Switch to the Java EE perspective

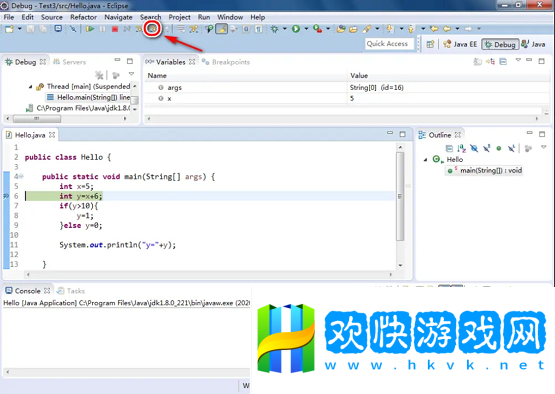click(460, 44)
